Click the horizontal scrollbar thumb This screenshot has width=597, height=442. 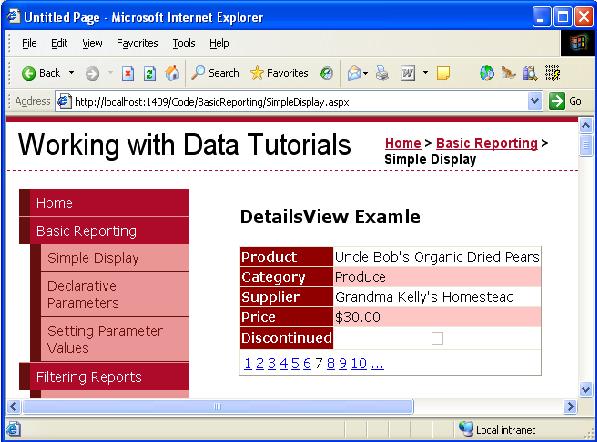click(x=218, y=406)
